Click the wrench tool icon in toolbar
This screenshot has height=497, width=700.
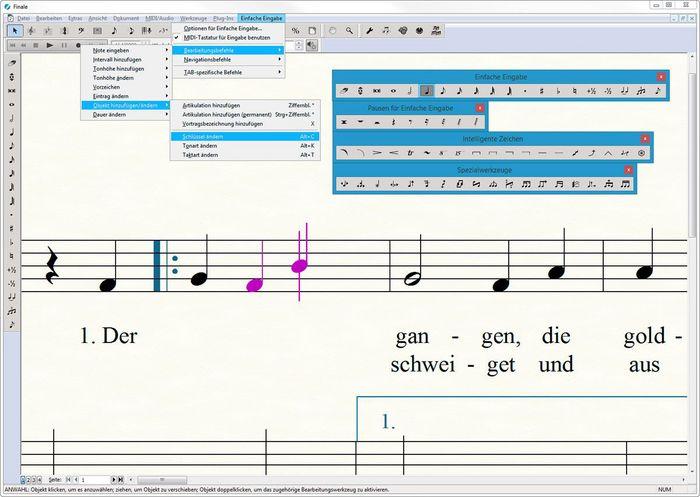click(x=369, y=31)
